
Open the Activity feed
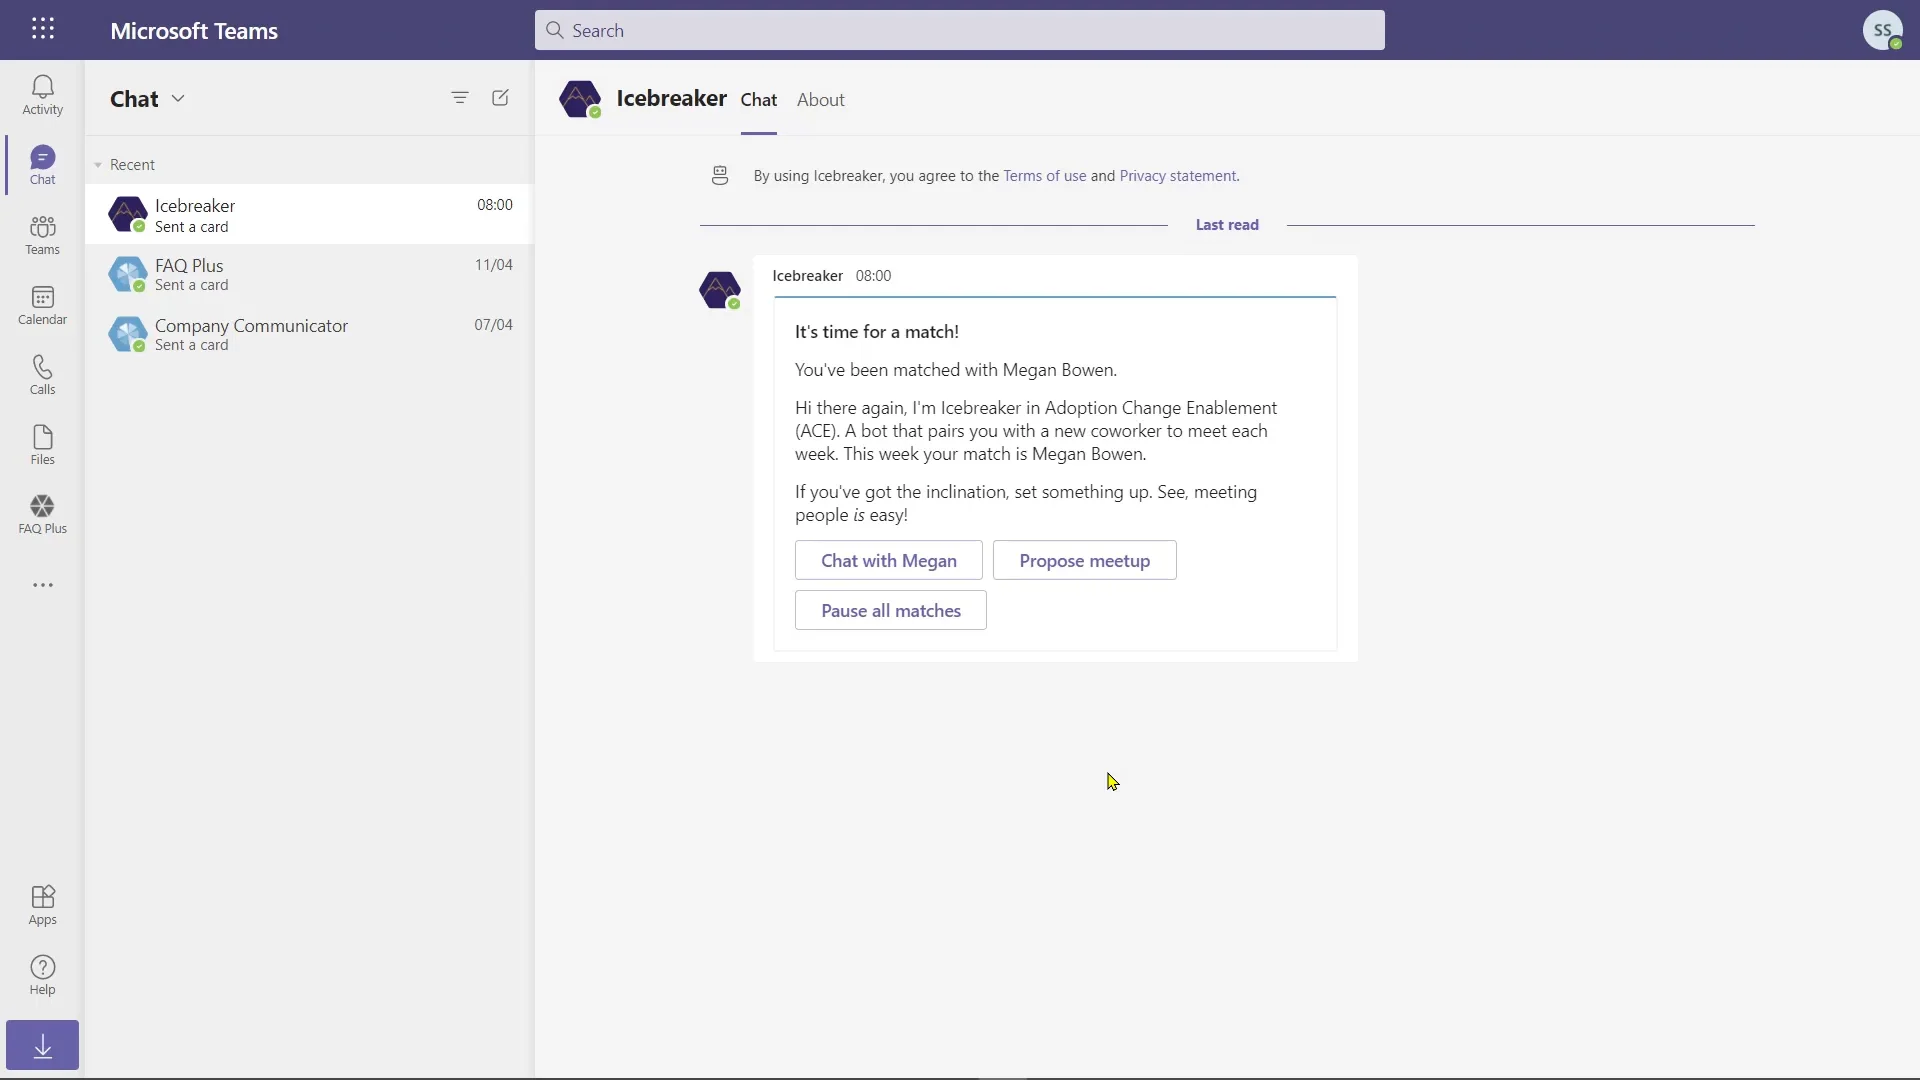(x=42, y=95)
